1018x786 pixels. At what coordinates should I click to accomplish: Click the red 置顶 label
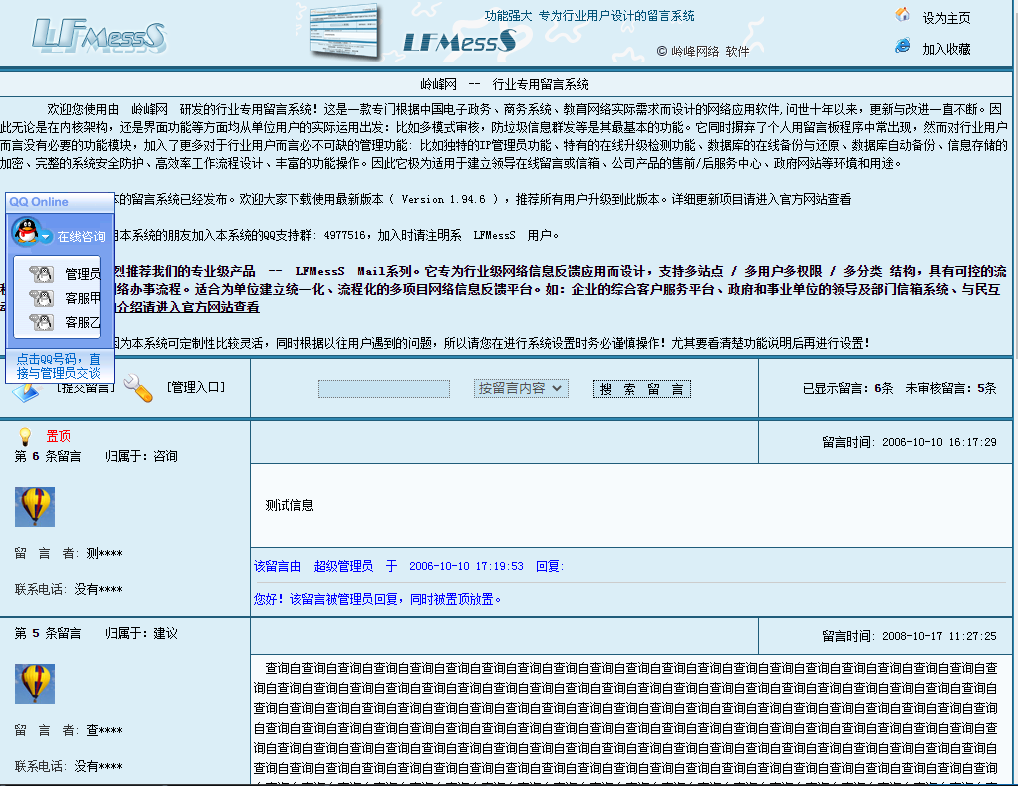[x=58, y=436]
